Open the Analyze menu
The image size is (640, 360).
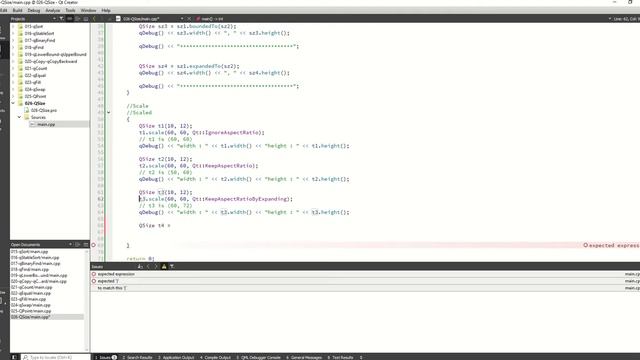[x=53, y=10]
